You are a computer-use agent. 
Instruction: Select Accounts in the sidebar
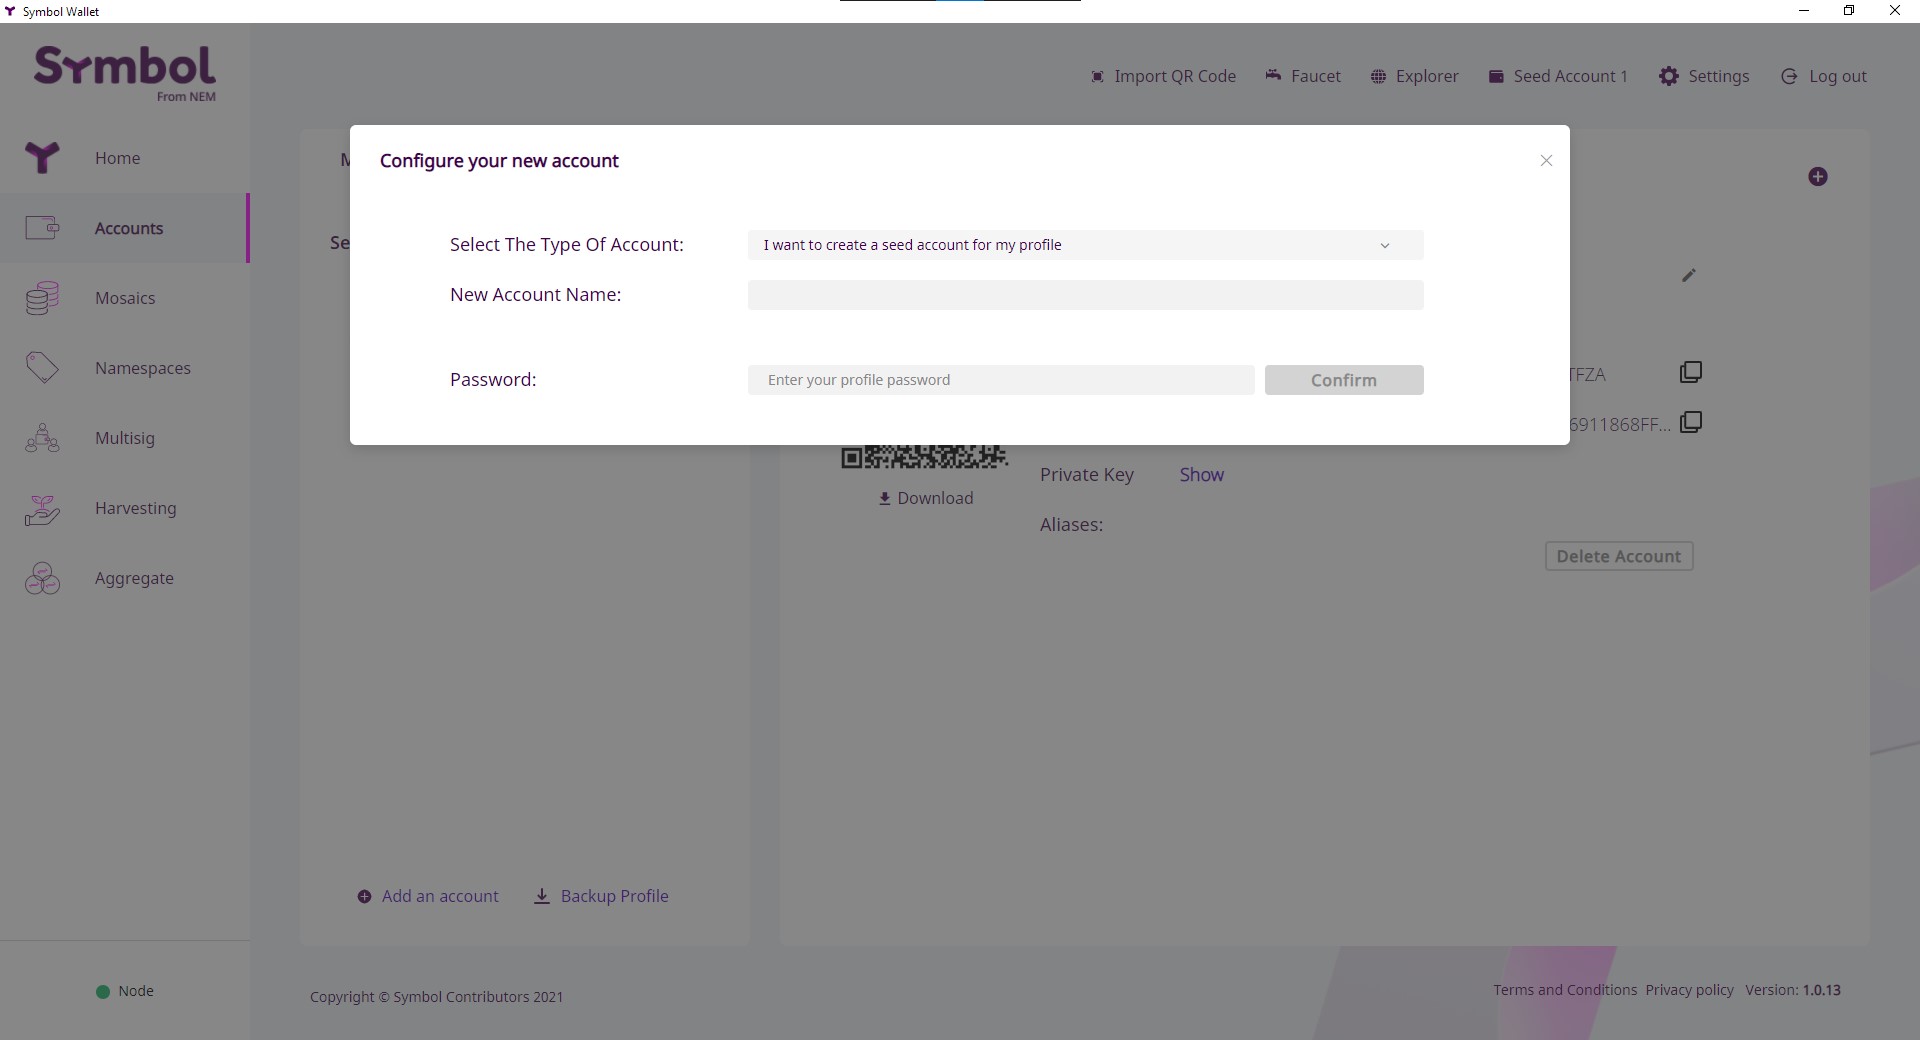128,228
